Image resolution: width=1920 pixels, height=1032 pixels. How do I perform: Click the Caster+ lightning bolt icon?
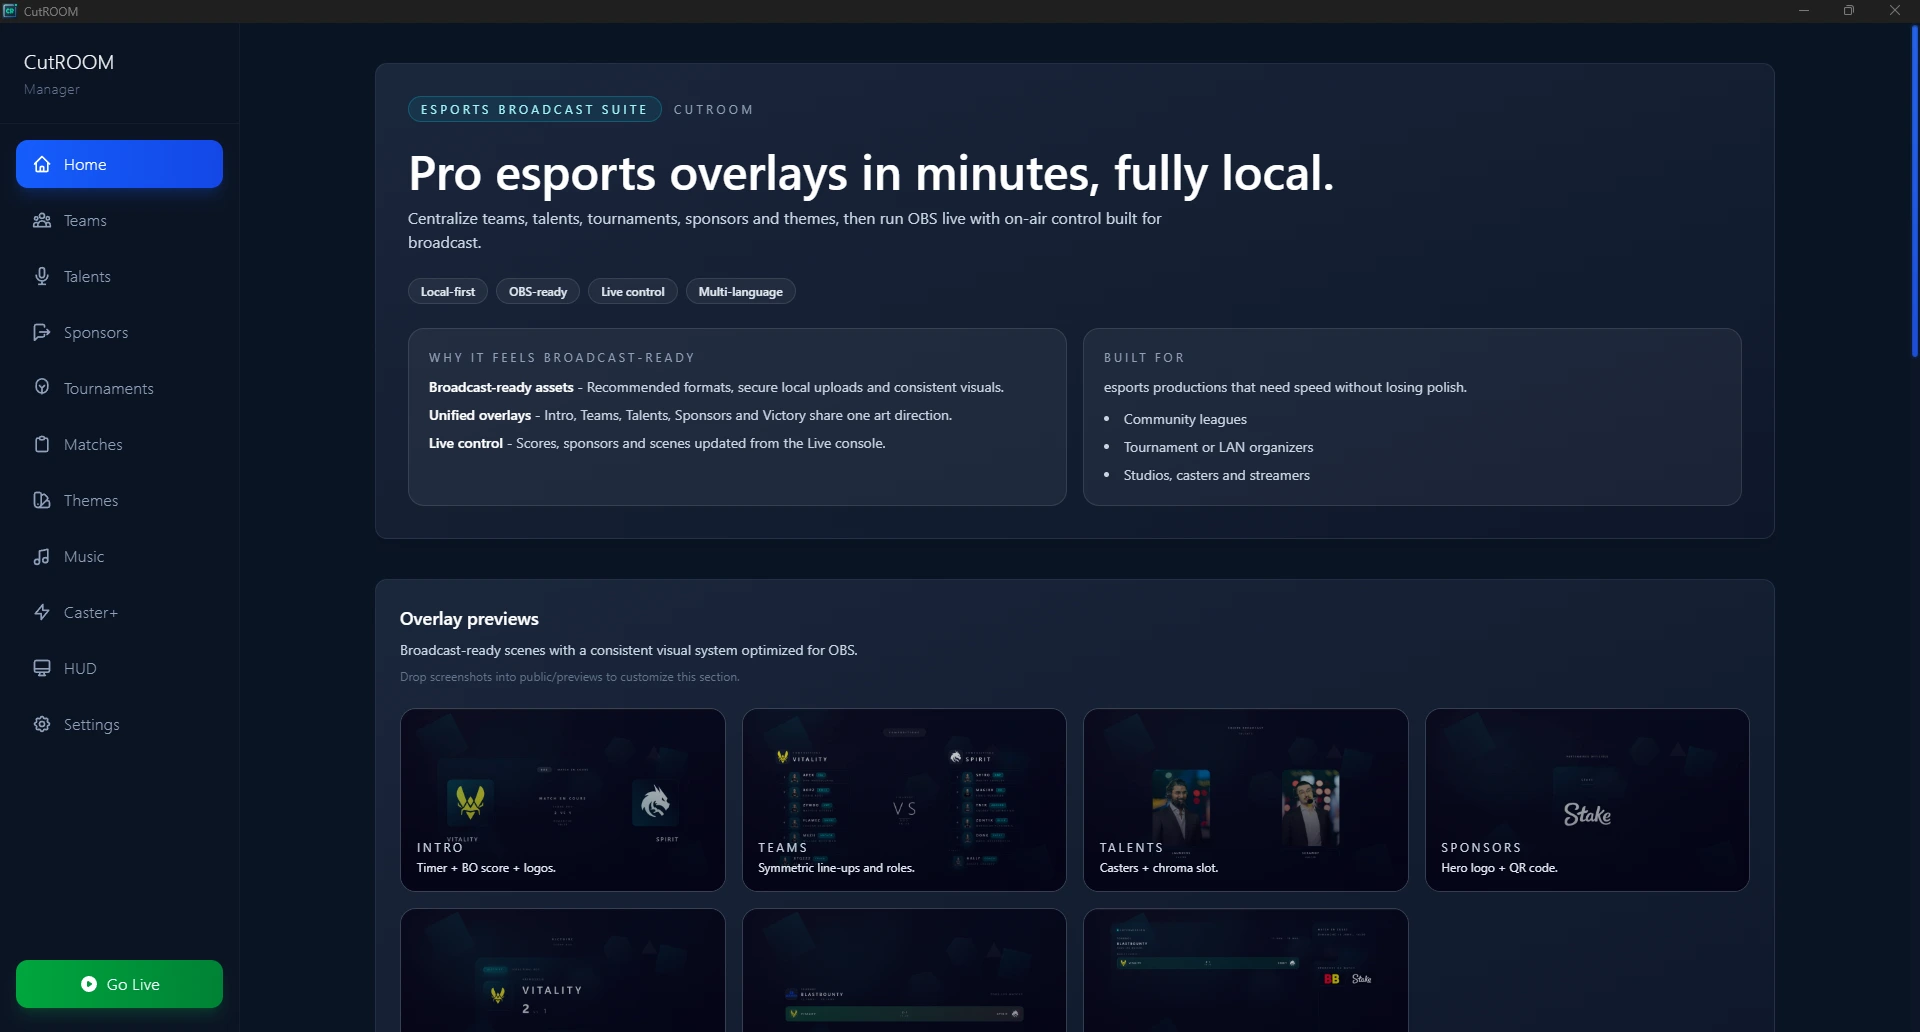(42, 612)
